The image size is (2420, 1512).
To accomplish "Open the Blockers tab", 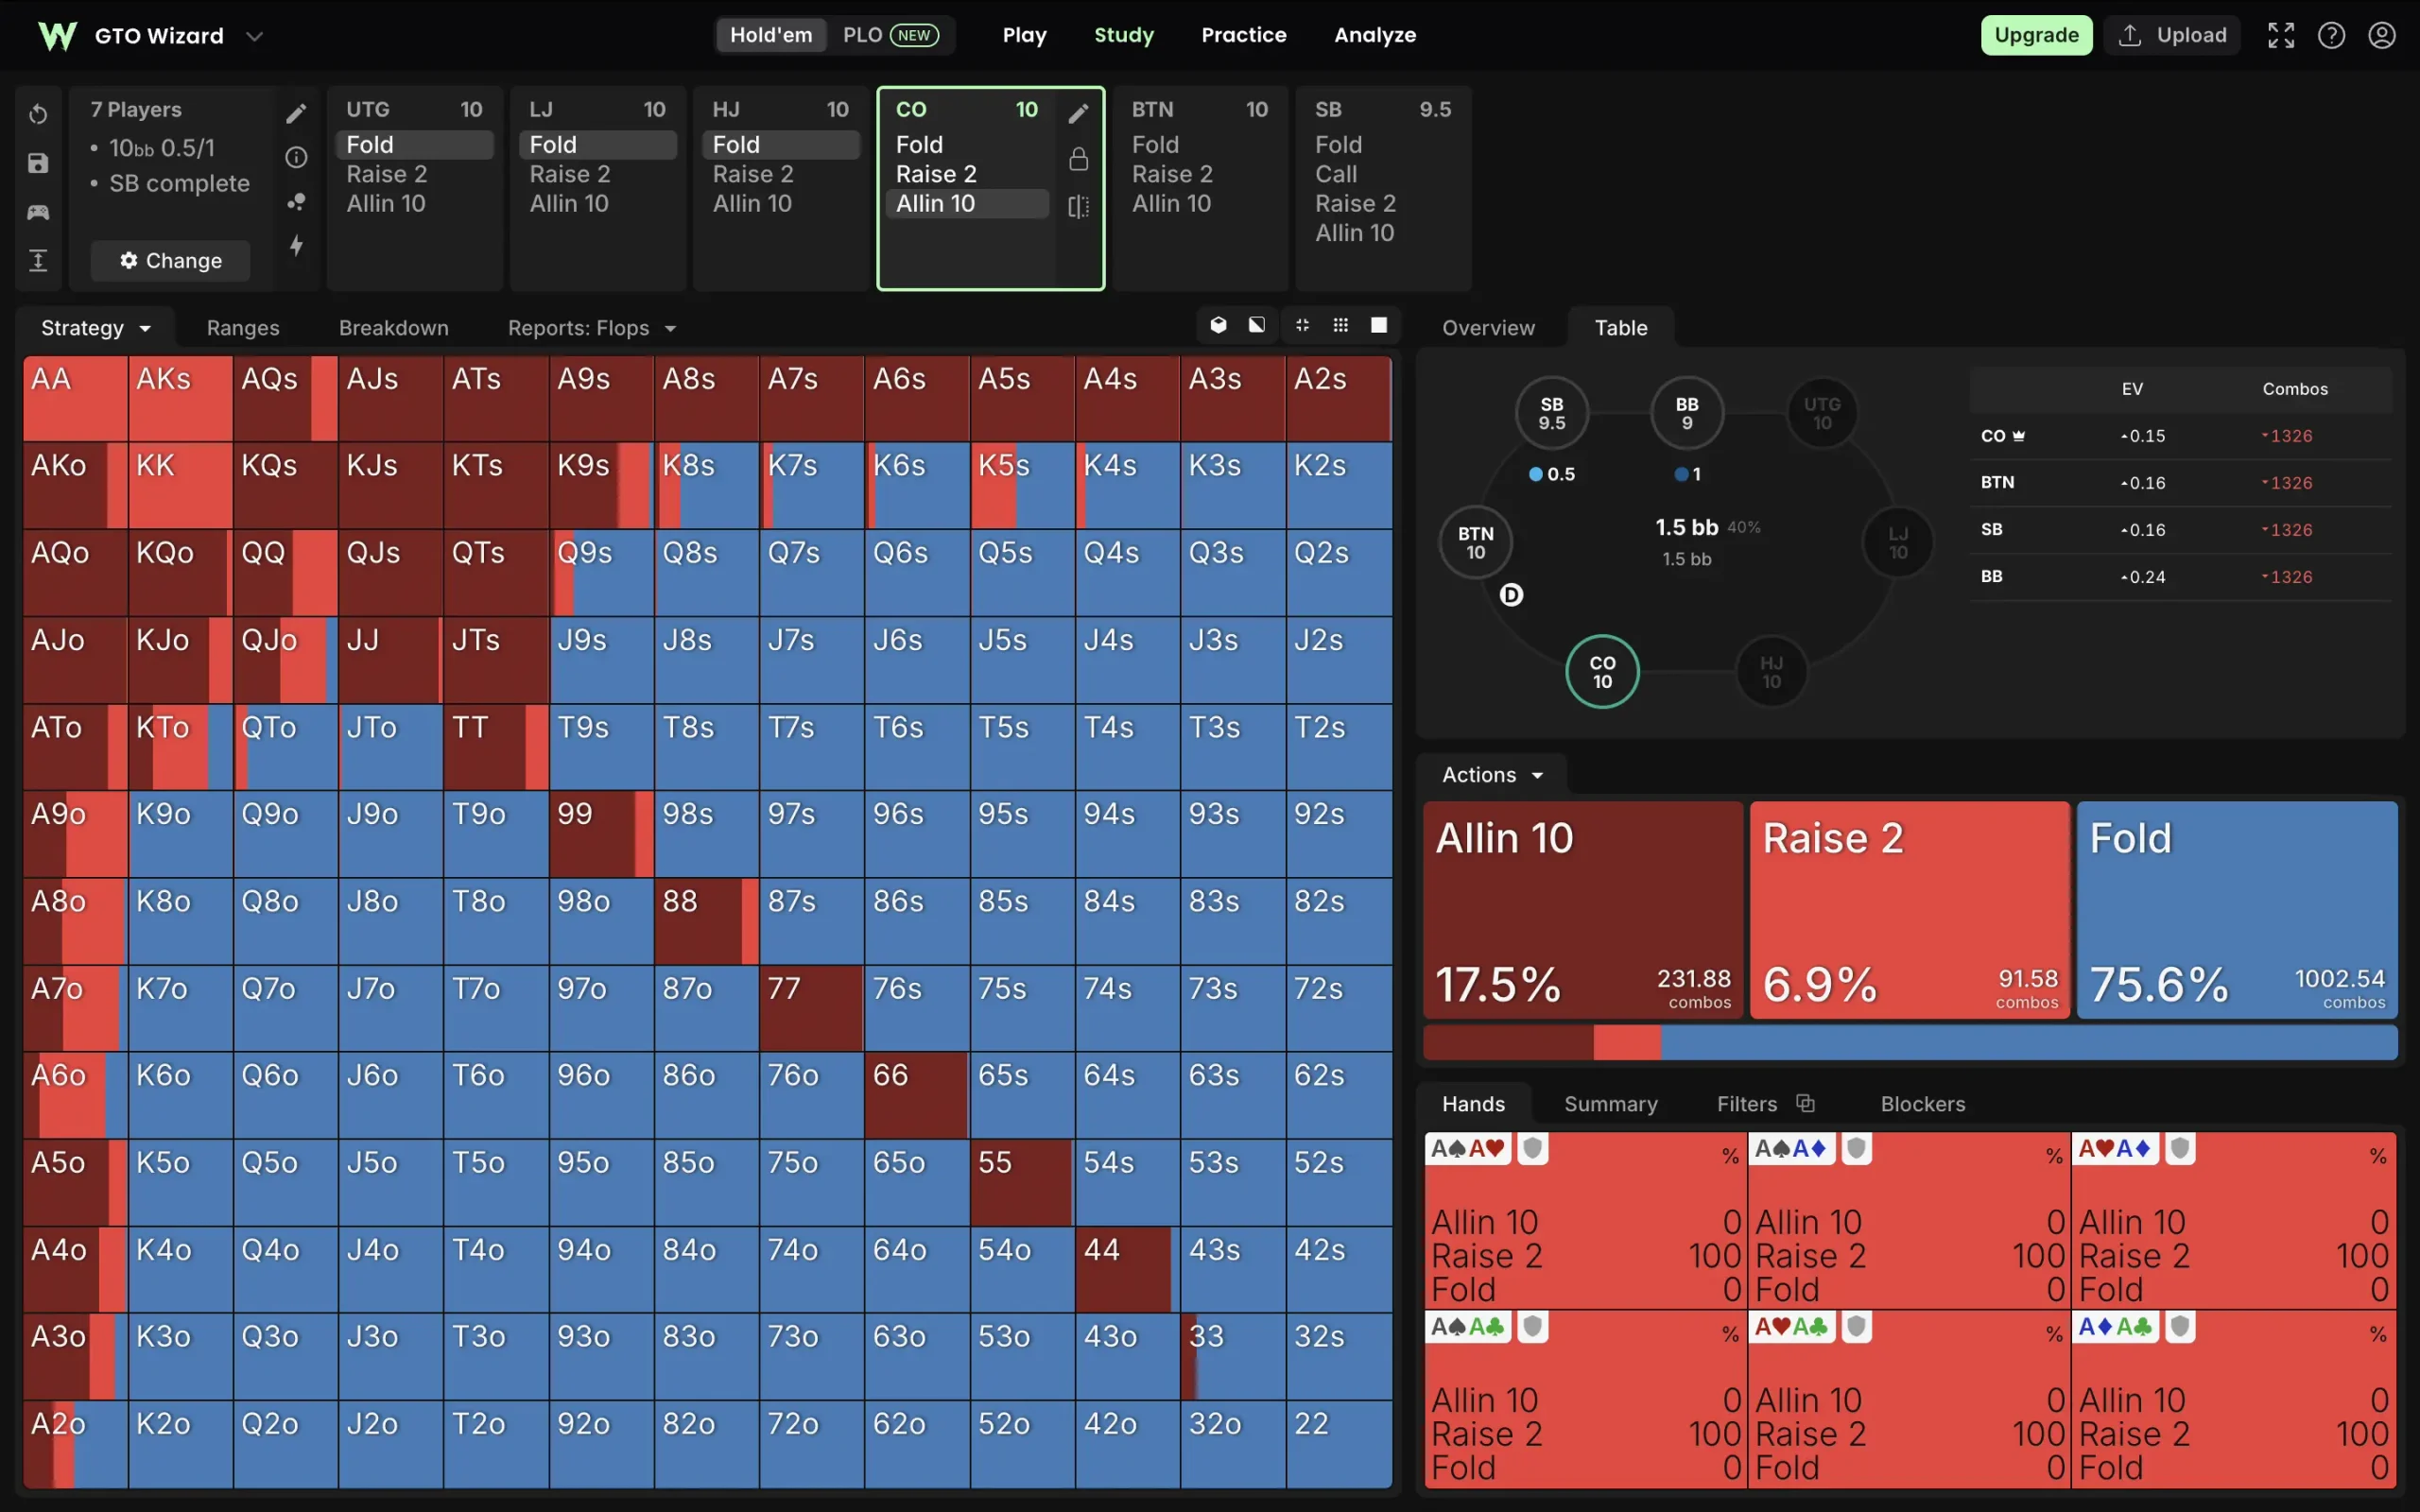I will click(1922, 1104).
